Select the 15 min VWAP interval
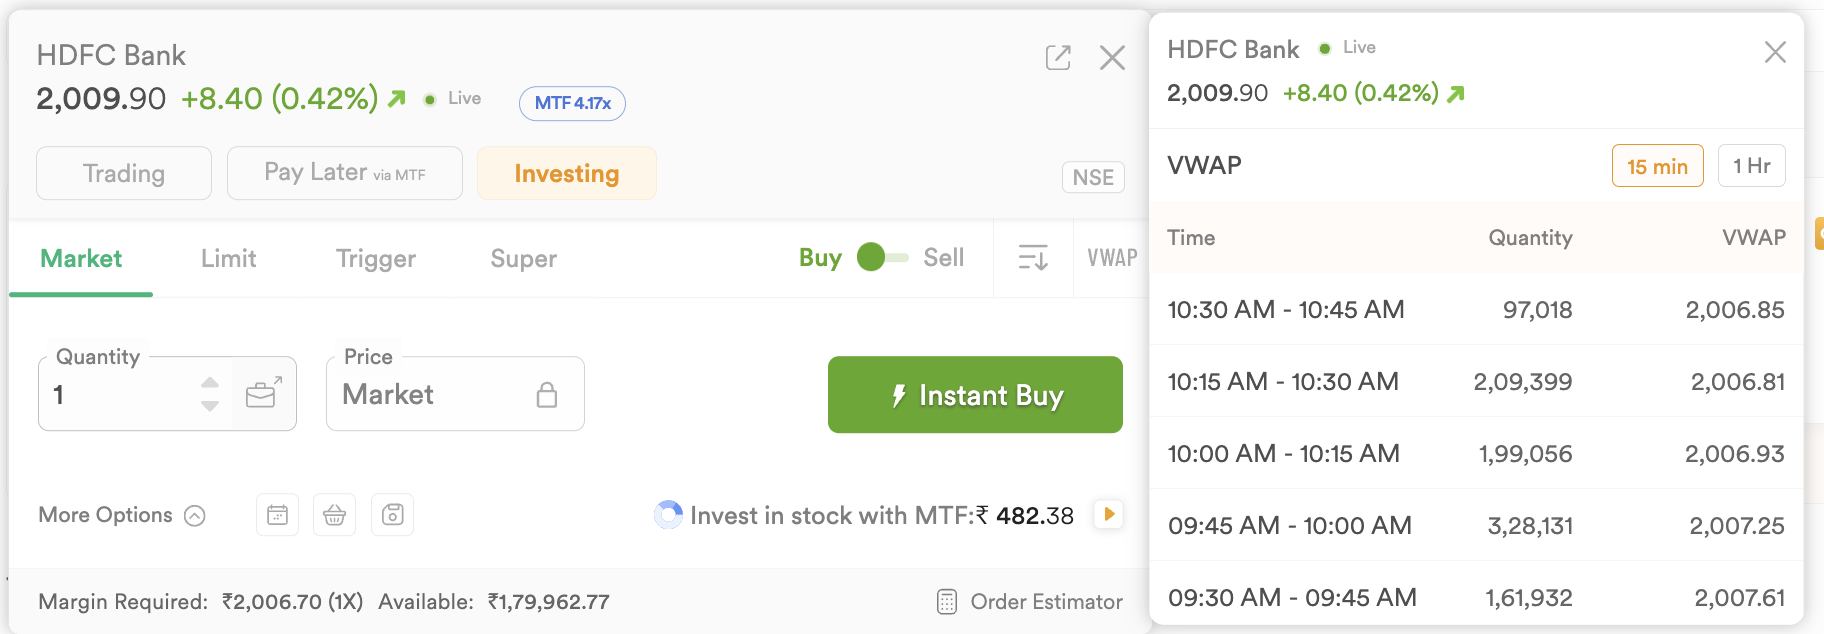 [x=1657, y=166]
